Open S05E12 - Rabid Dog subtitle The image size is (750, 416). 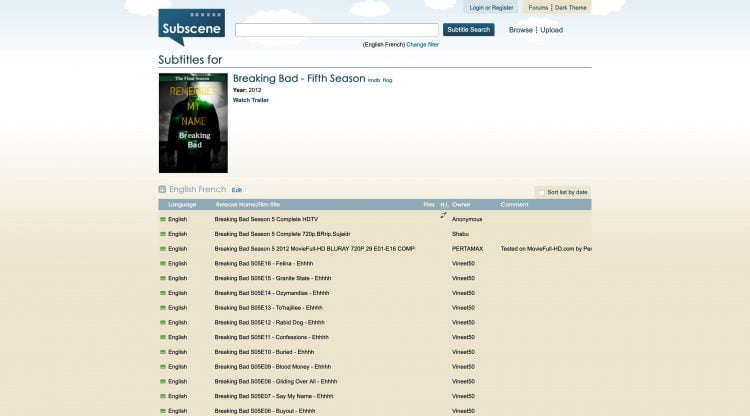point(269,323)
